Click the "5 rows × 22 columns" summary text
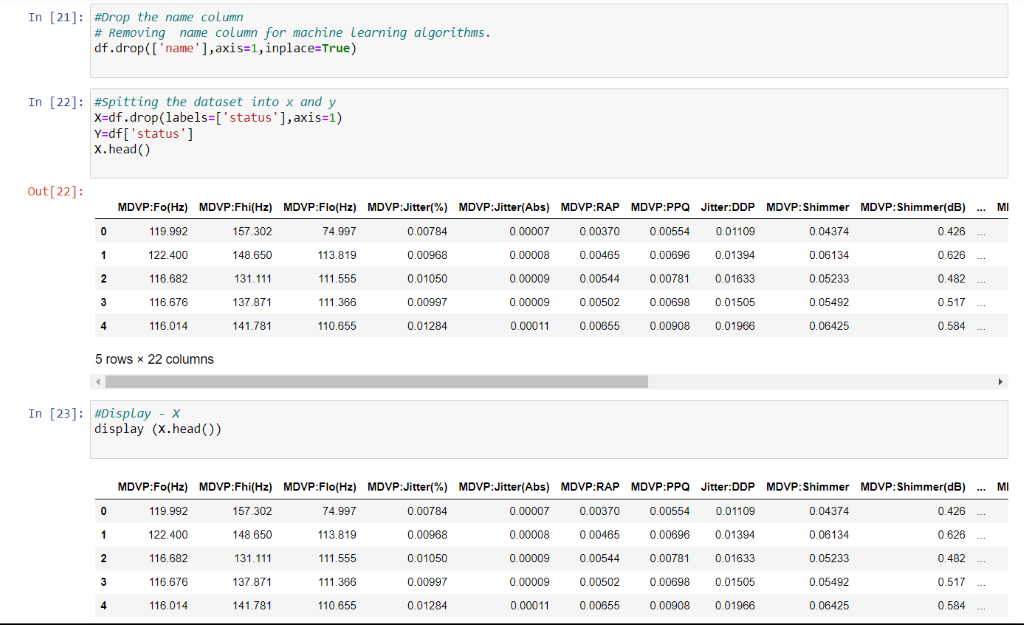The width and height of the screenshot is (1024, 625). pos(154,360)
